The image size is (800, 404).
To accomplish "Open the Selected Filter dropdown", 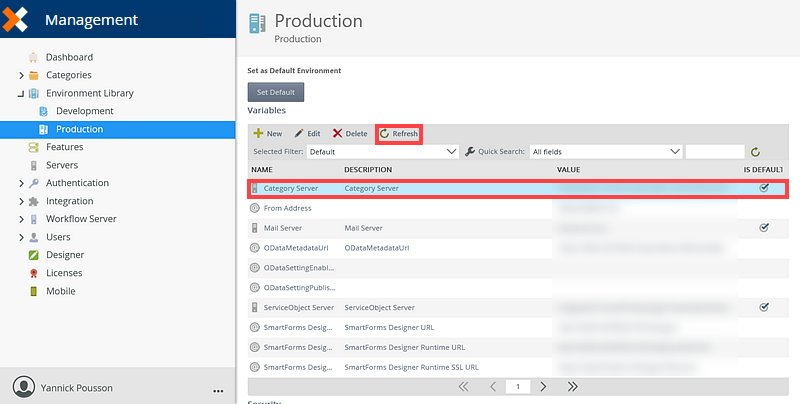I will (x=383, y=152).
